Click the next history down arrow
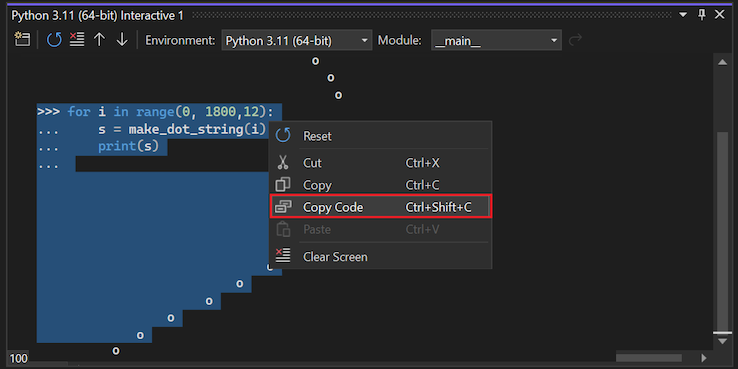The height and width of the screenshot is (369, 738). click(x=122, y=40)
